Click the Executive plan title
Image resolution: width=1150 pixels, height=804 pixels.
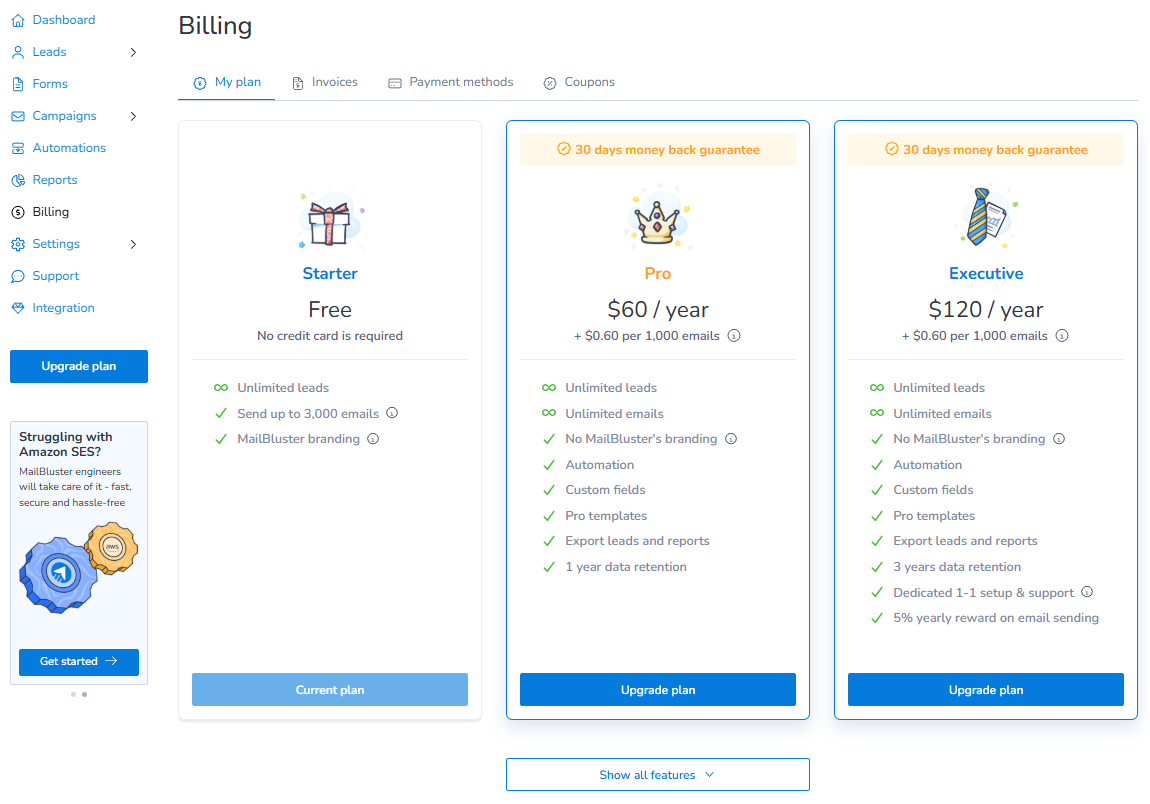[x=986, y=274]
